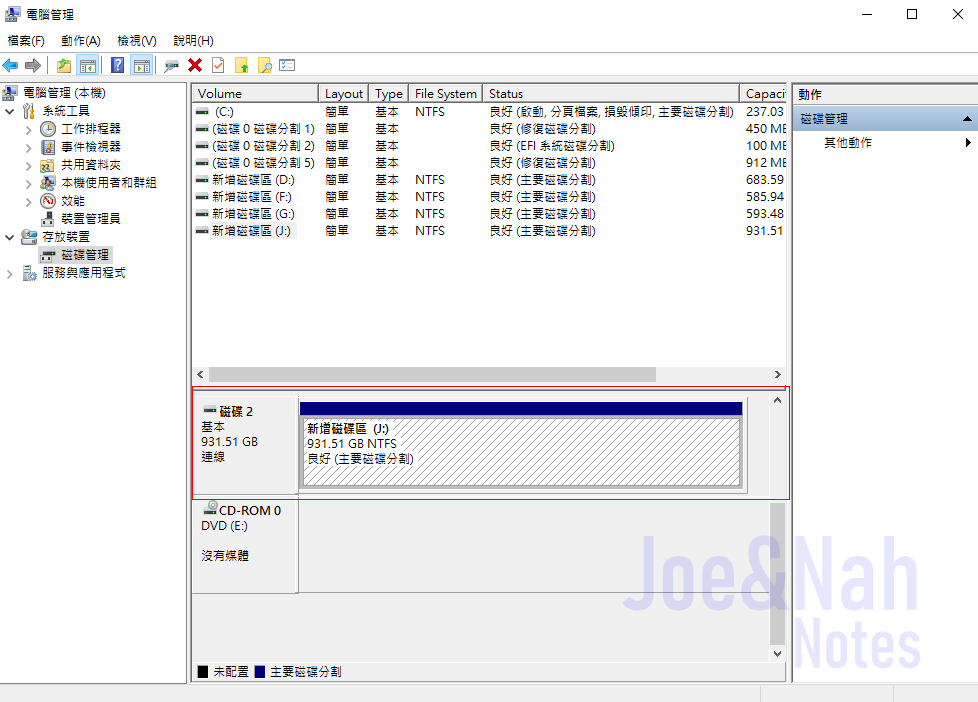This screenshot has width=978, height=702.
Task: Select 服務與應用程式 tree item
Action: tap(84, 273)
